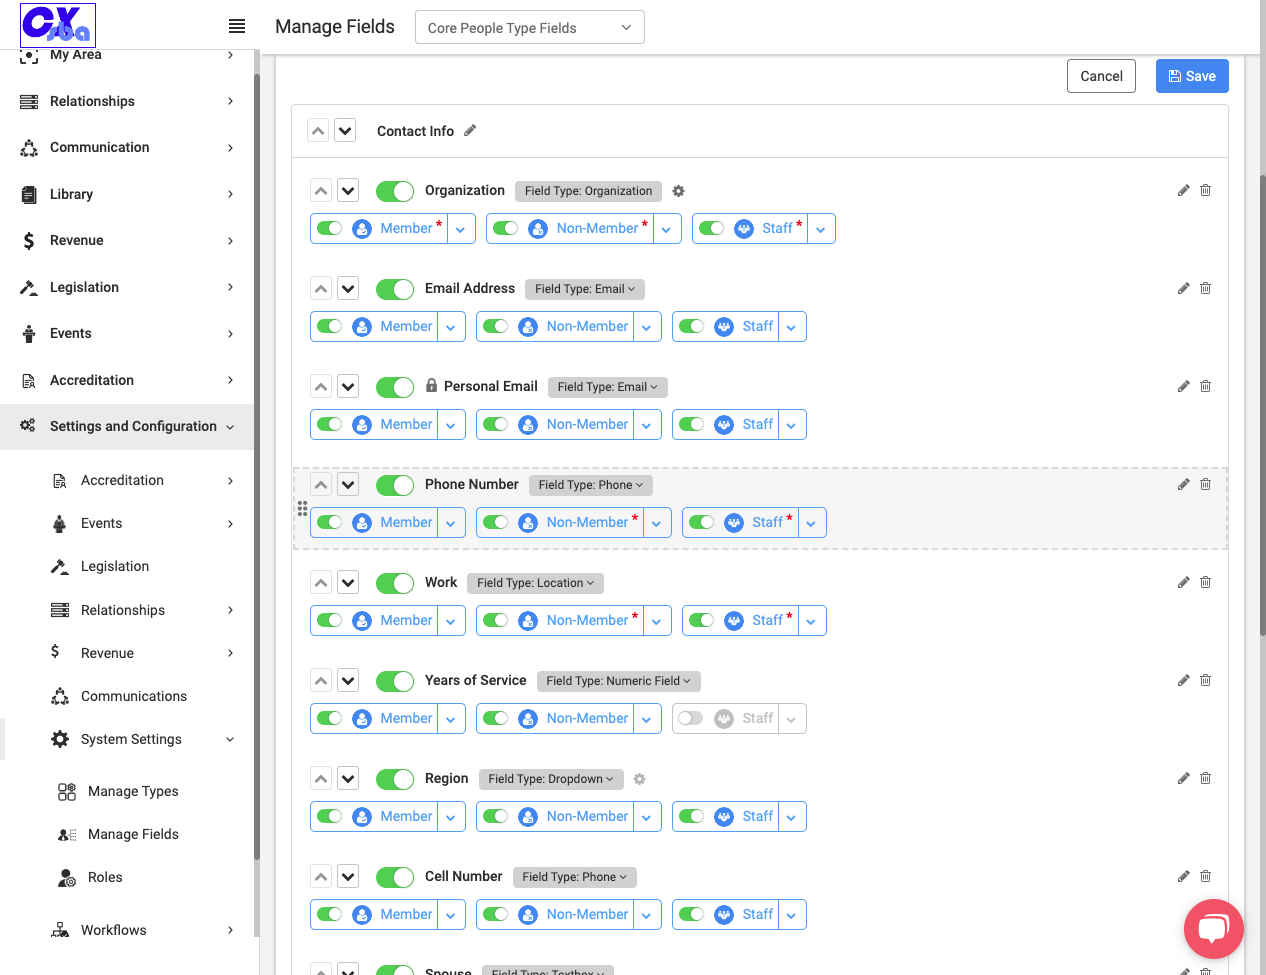Open Library sidebar menu
Image resolution: width=1266 pixels, height=975 pixels.
pos(127,194)
